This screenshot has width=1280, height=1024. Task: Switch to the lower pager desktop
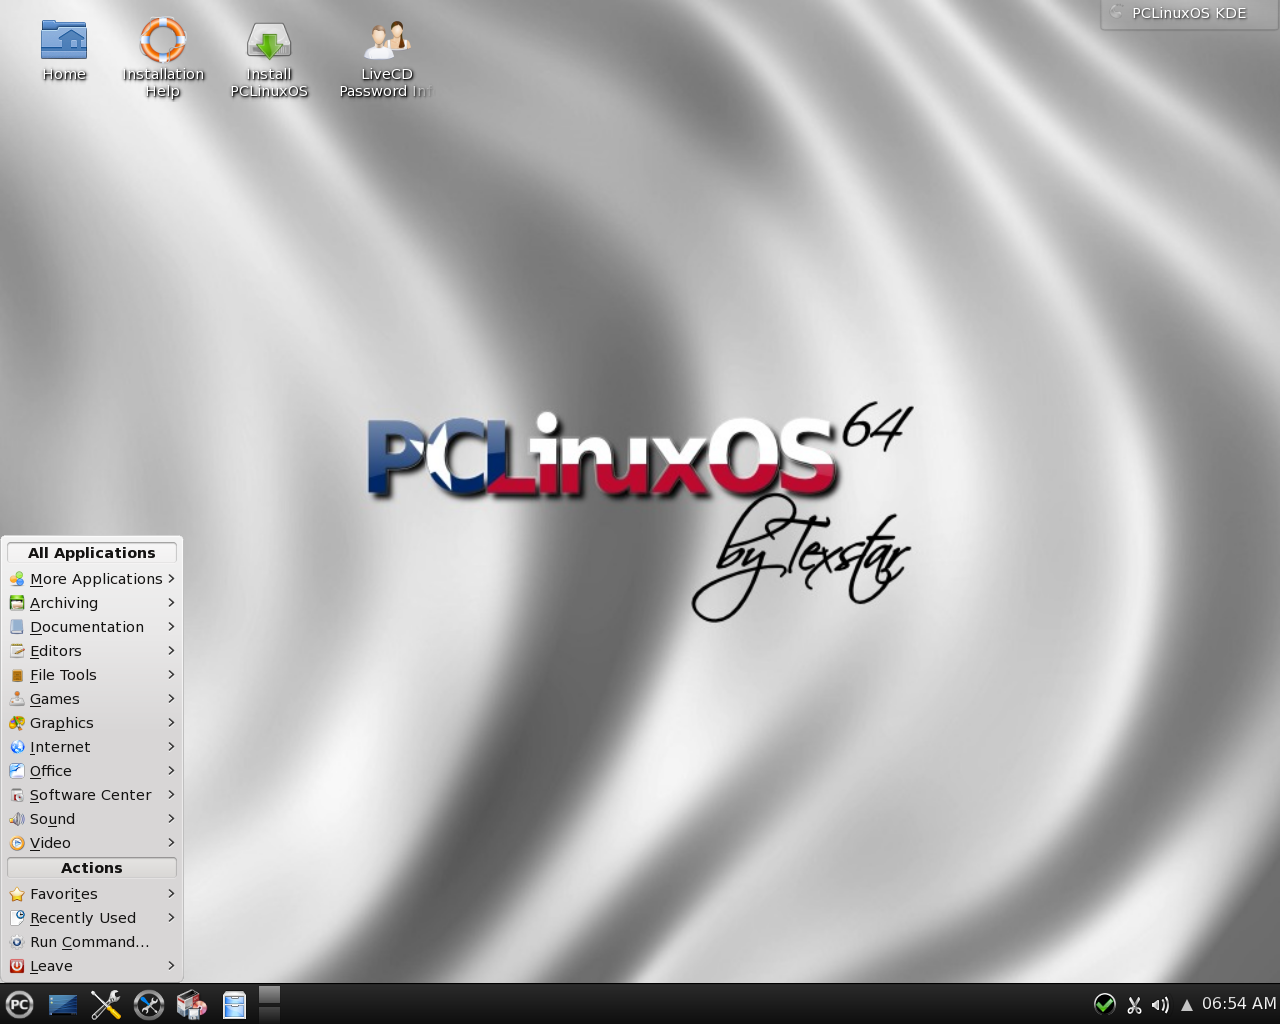coord(269,1014)
